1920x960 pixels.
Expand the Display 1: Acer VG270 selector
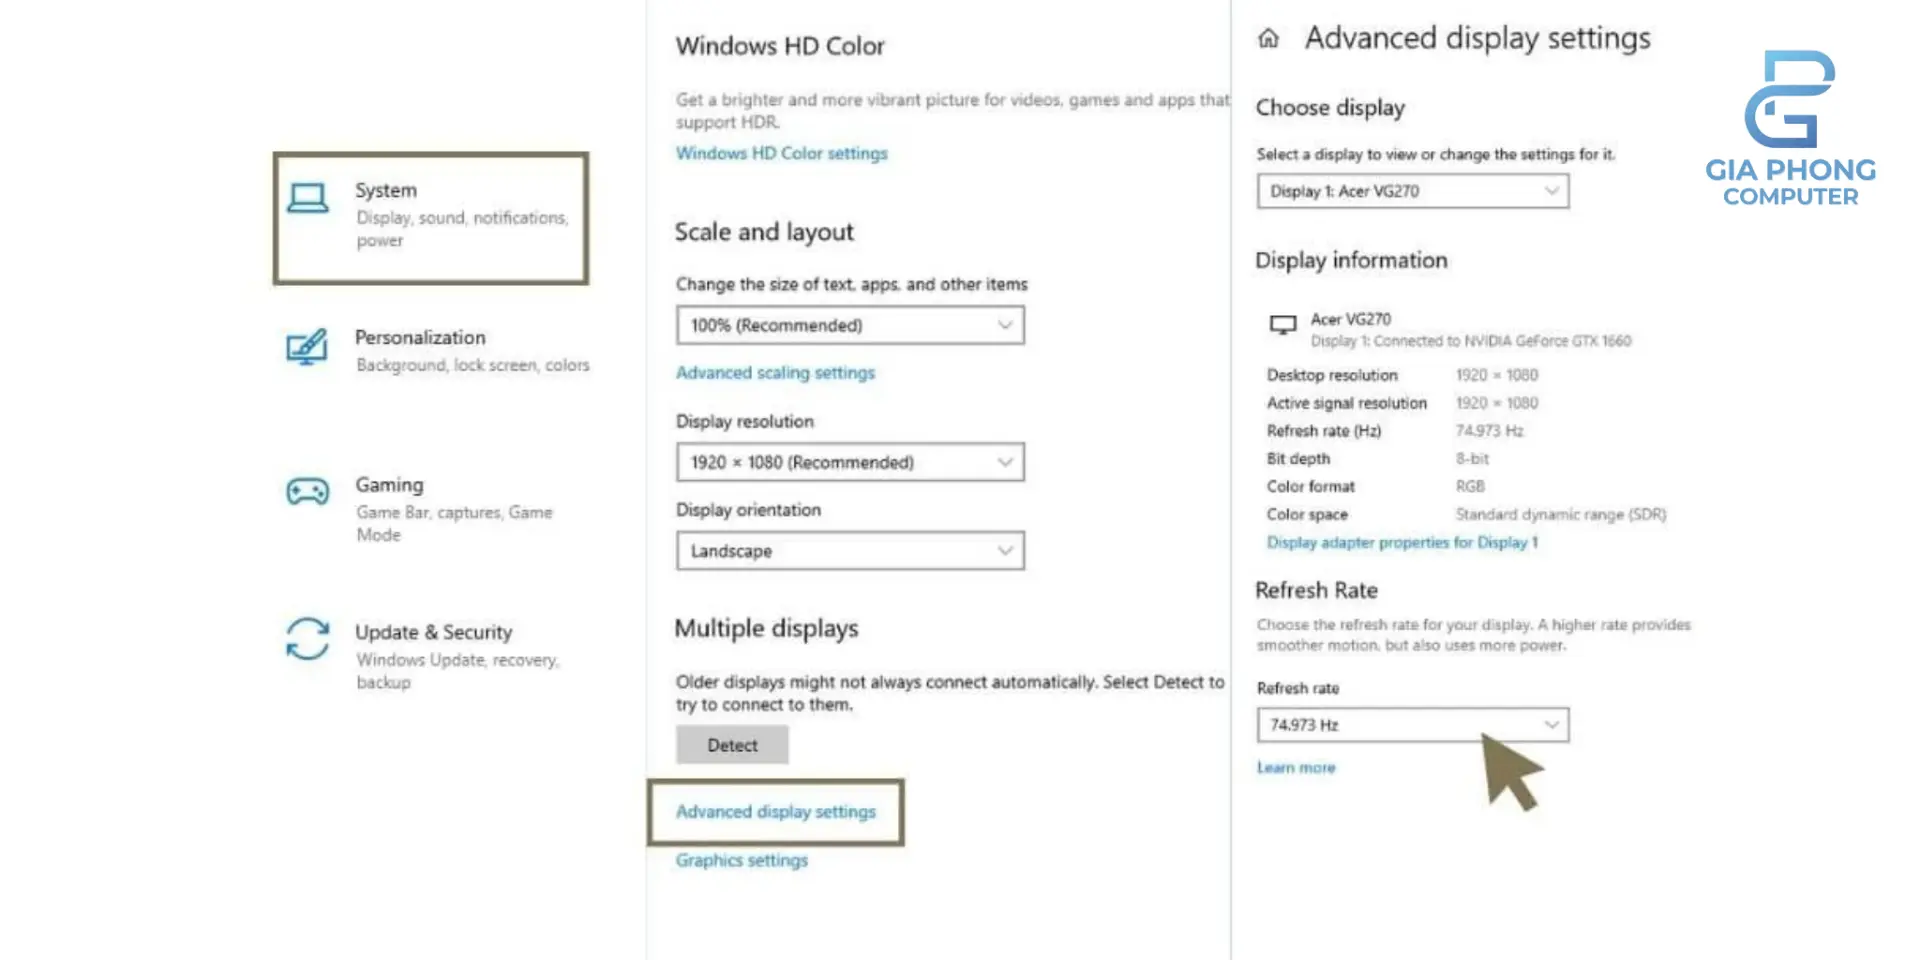(1412, 191)
